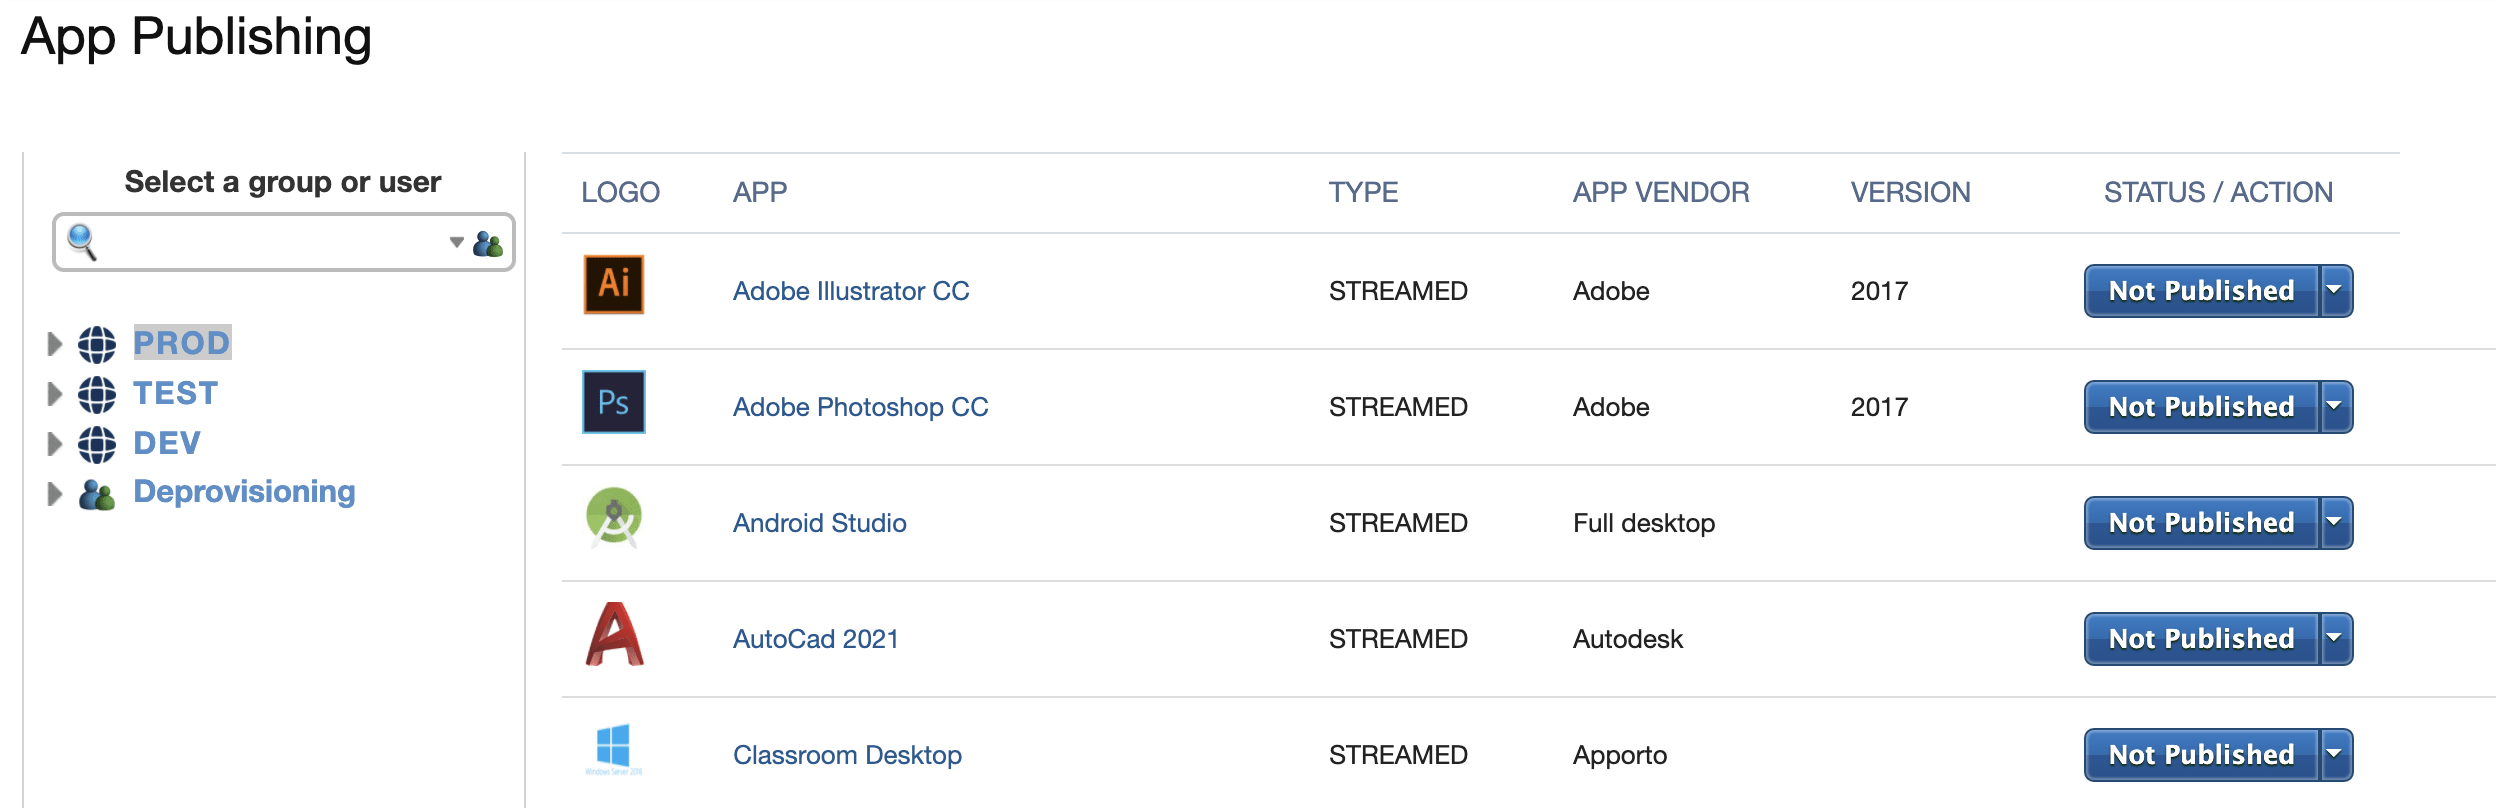This screenshot has height=808, width=2496.
Task: Click STREAMED type in AutoCad 2021 row
Action: (1398, 639)
